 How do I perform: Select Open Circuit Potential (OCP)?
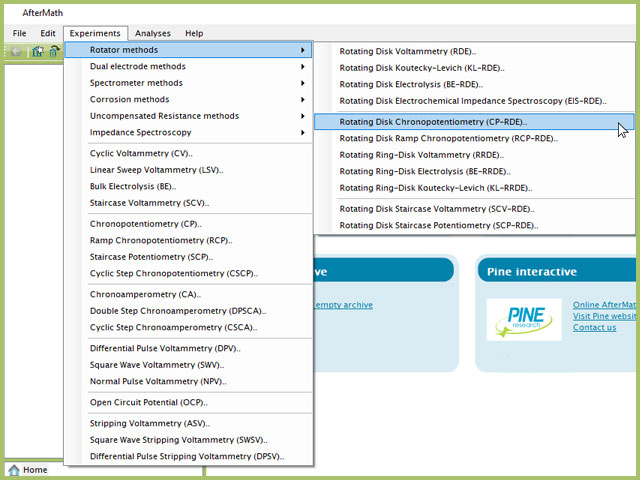tap(188, 402)
